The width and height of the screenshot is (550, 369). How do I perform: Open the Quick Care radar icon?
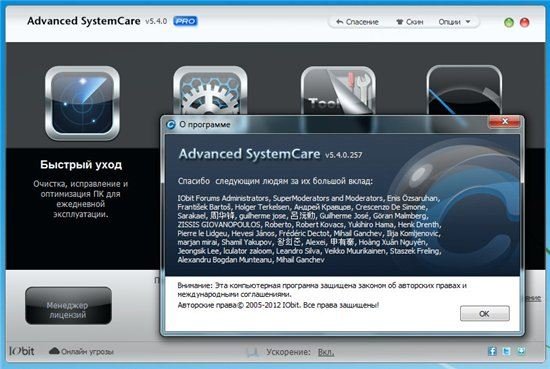pos(82,103)
